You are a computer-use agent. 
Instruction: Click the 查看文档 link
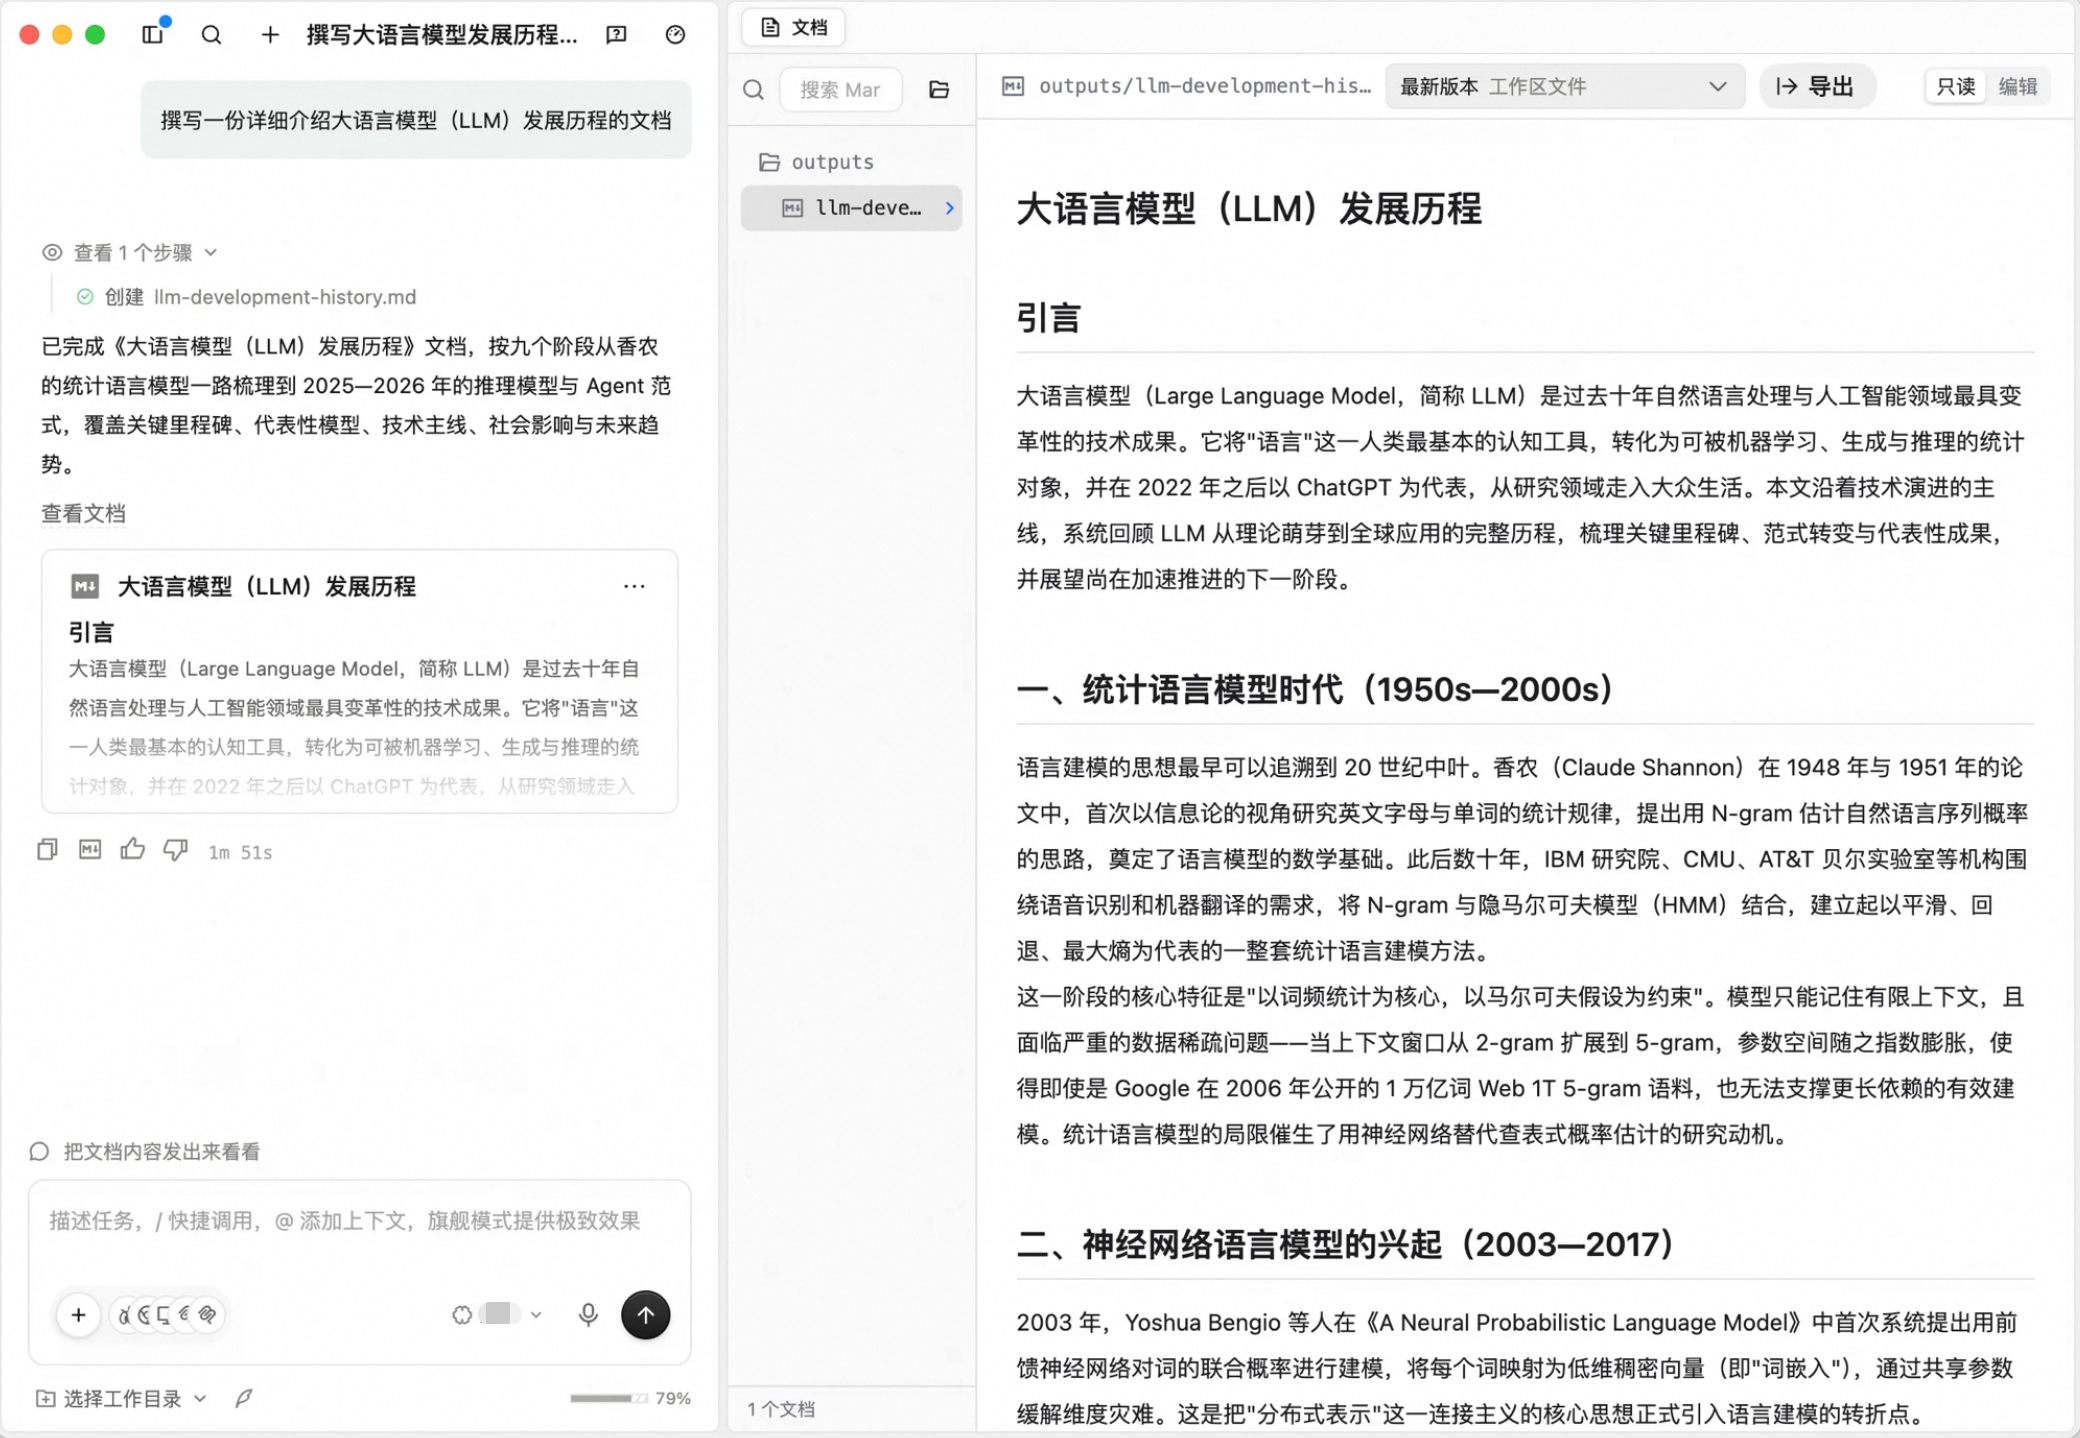click(83, 513)
